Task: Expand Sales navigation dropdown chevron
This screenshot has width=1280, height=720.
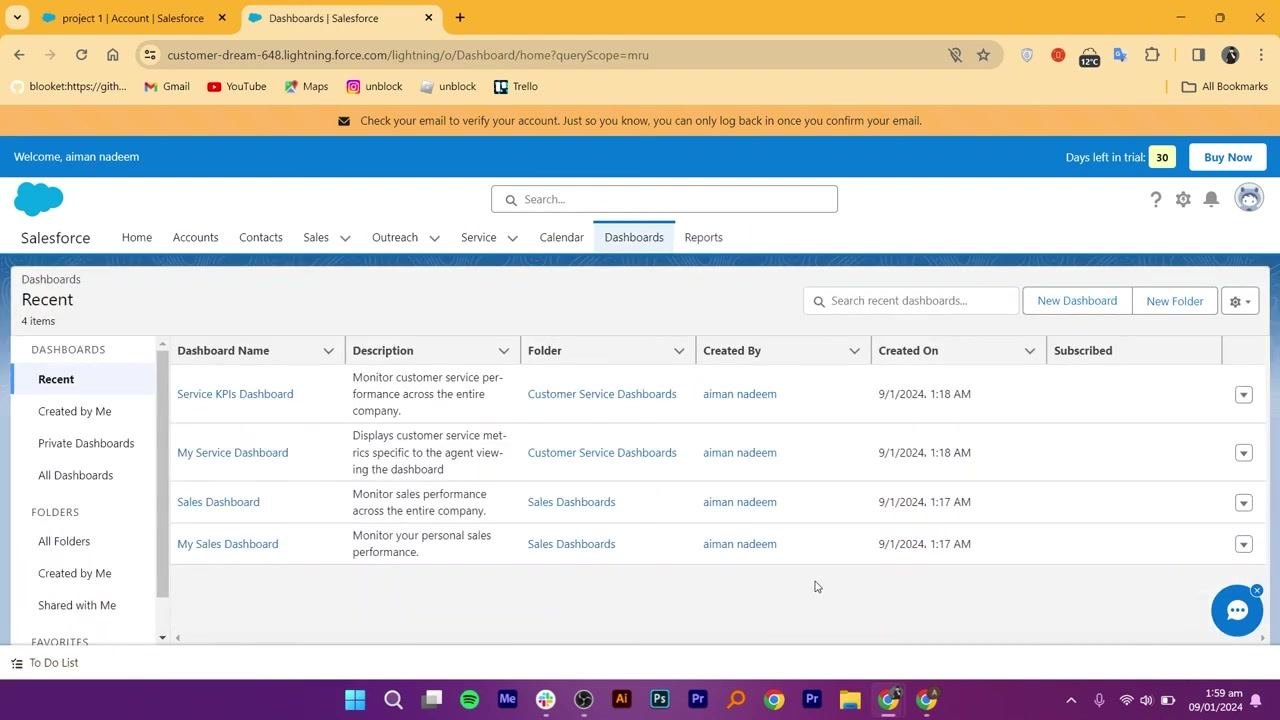Action: [x=345, y=238]
